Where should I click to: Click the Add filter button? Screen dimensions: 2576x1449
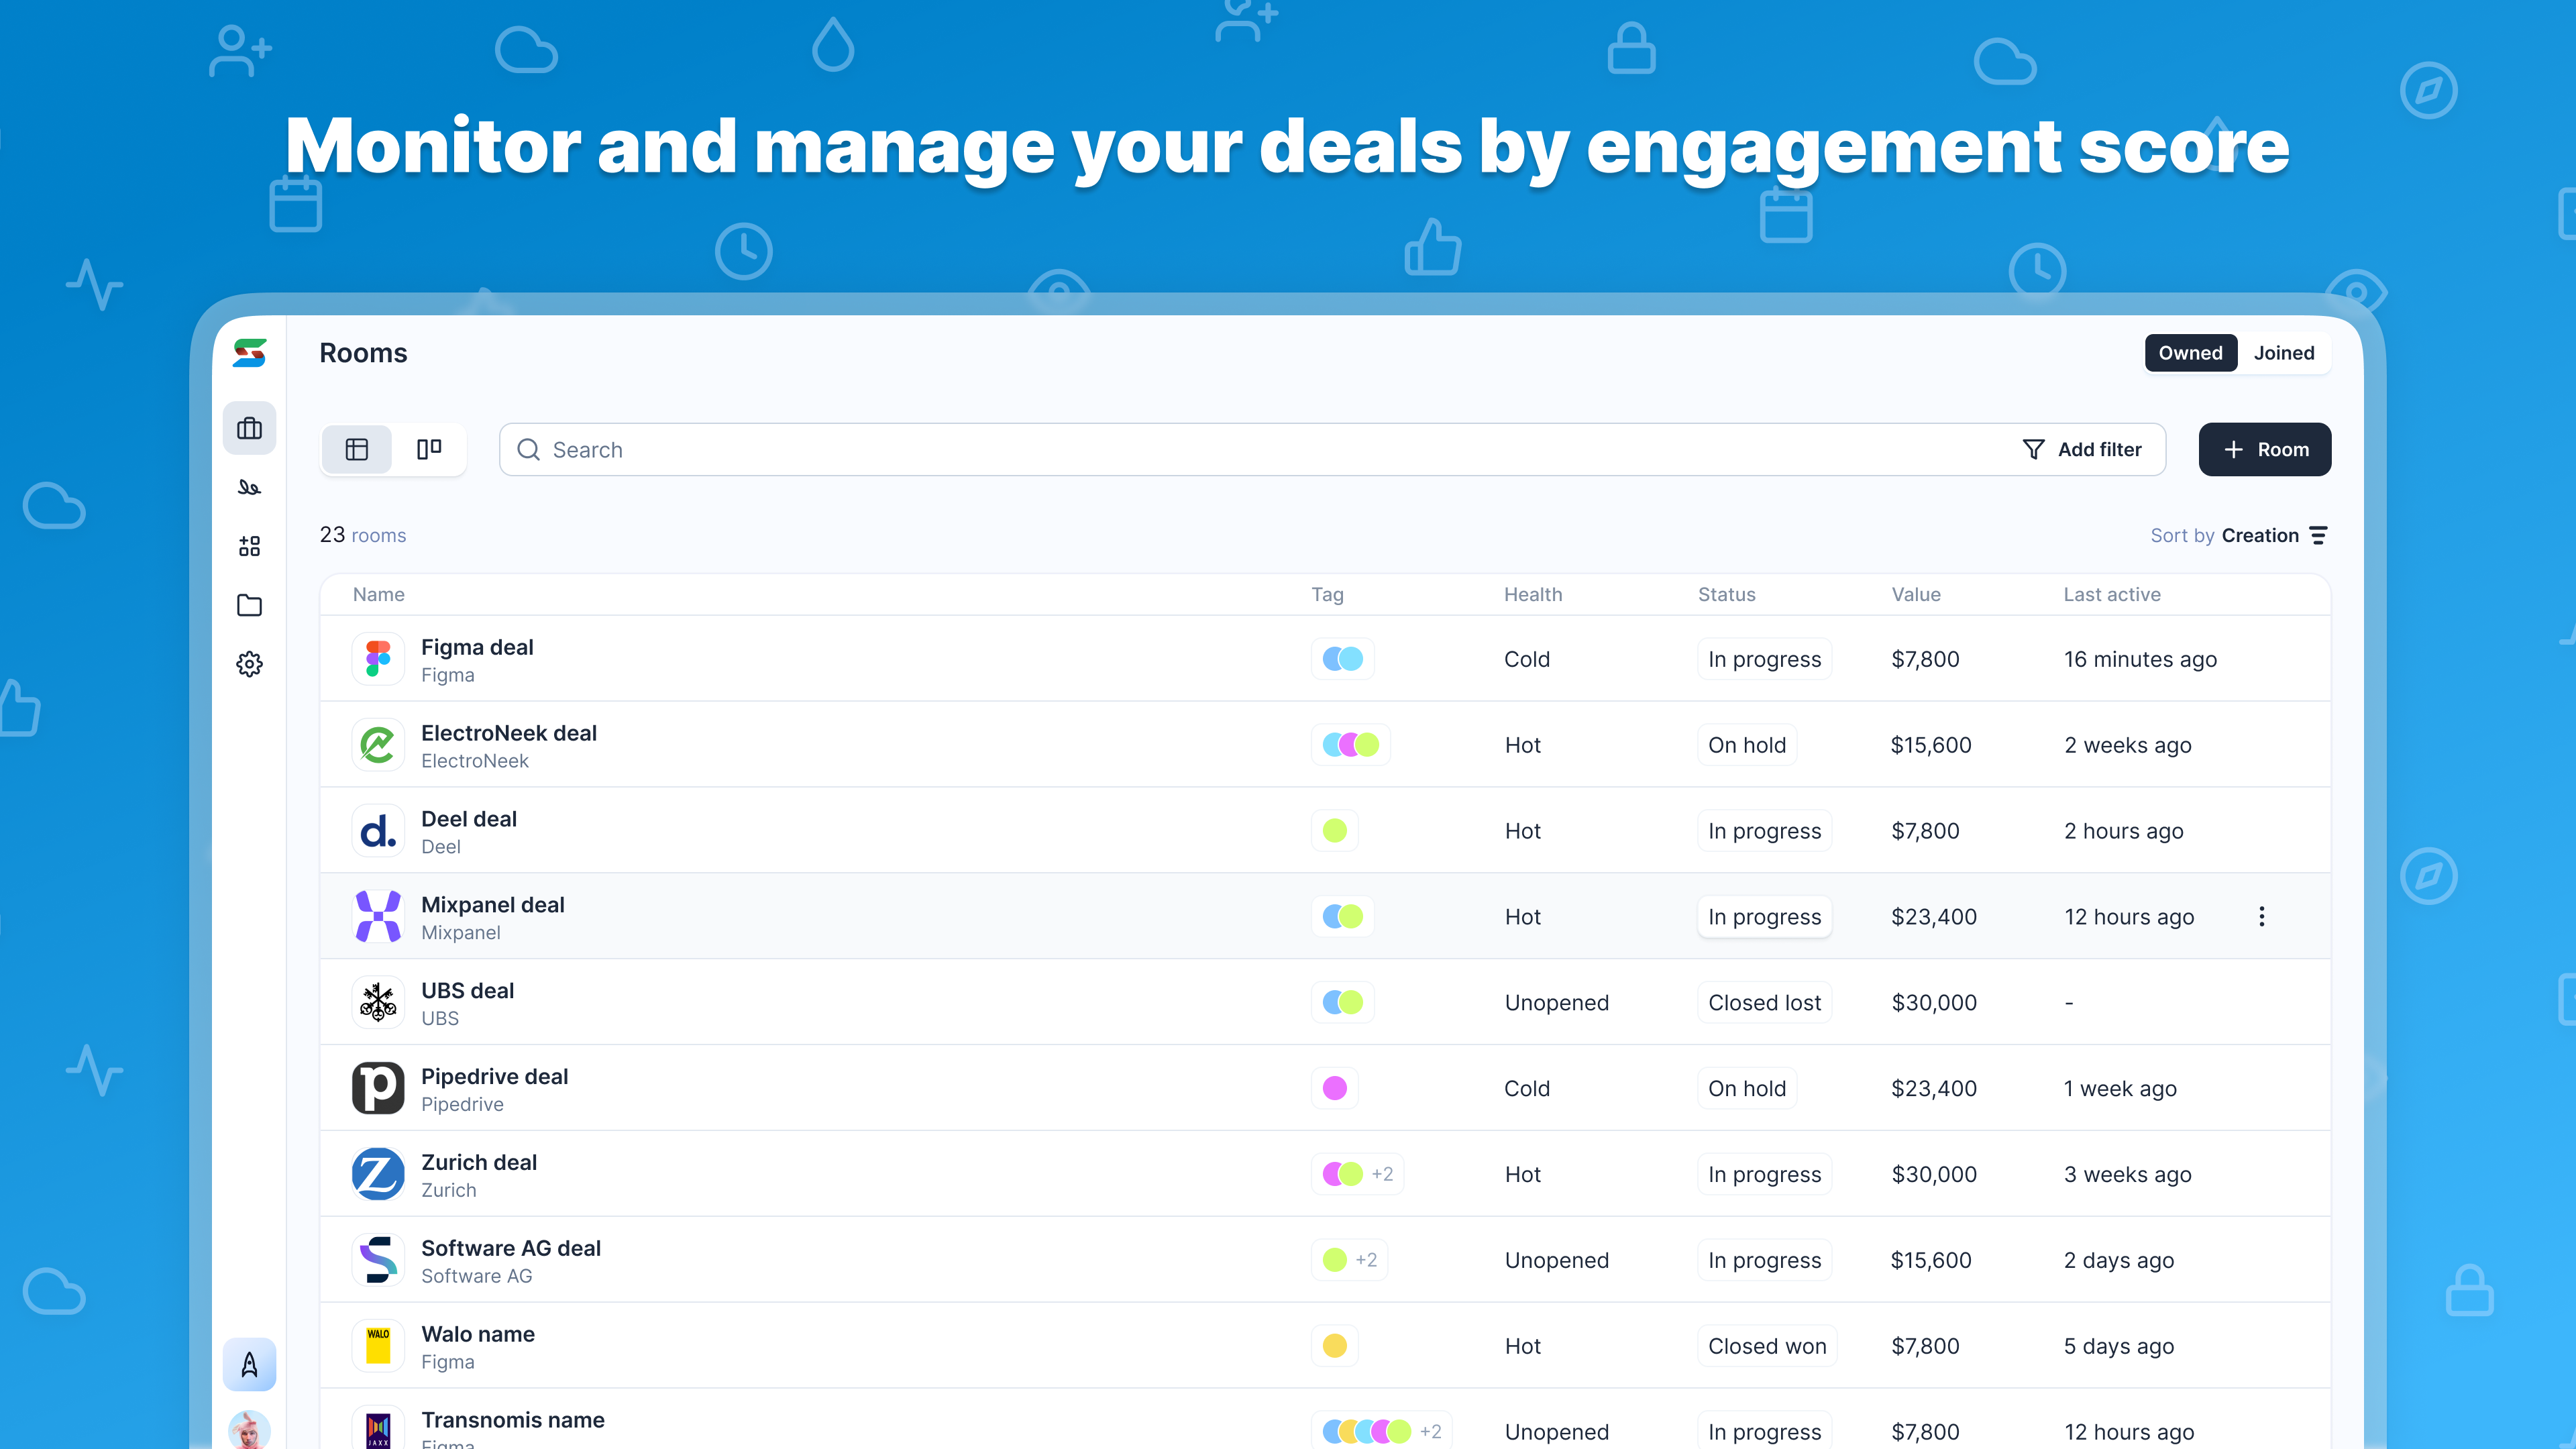point(2082,449)
